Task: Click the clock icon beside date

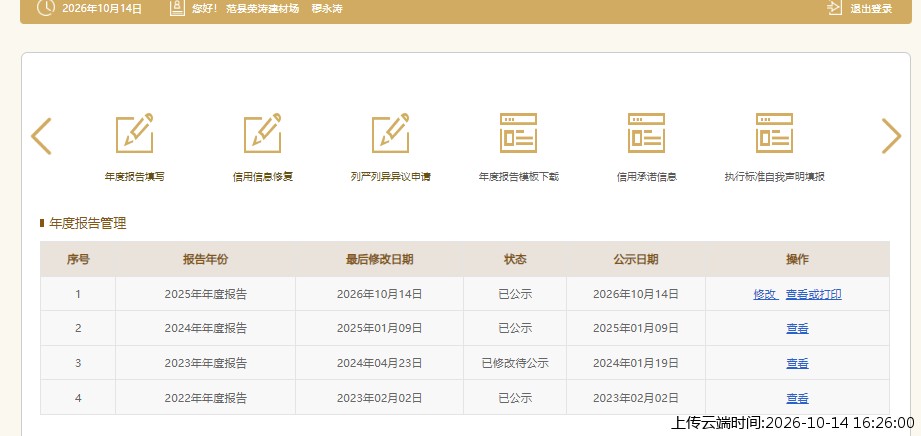Action: tap(45, 8)
